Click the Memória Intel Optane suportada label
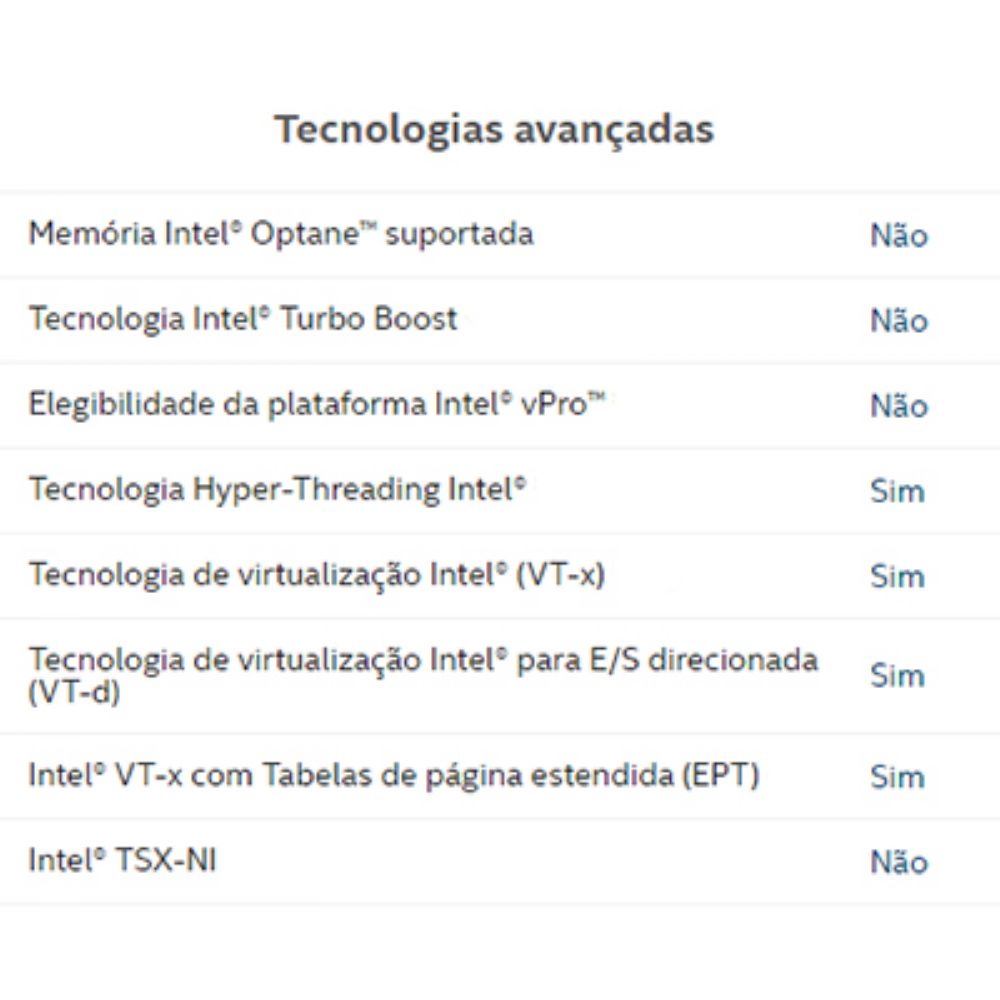 coord(281,234)
